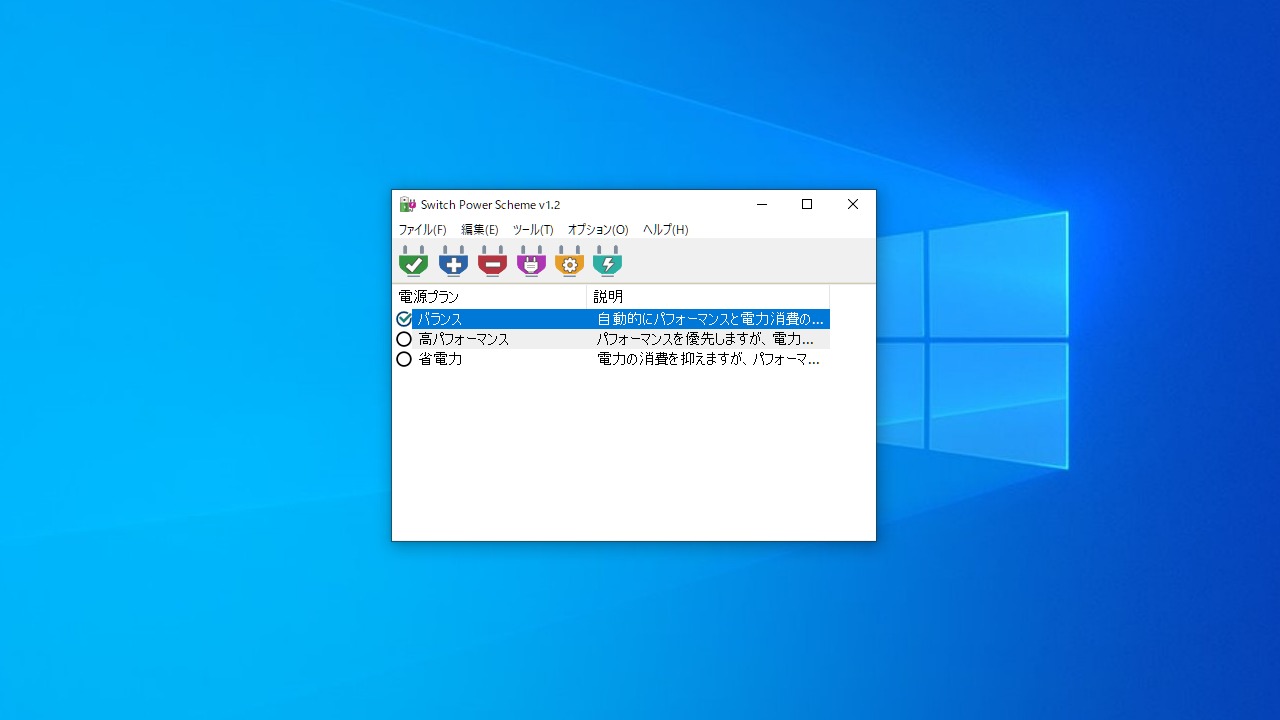This screenshot has width=1280, height=720.
Task: Select the 高パフォーマンス plan radio circle
Action: pos(404,339)
